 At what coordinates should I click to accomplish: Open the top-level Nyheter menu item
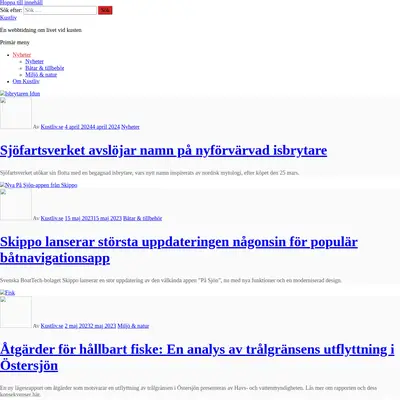point(22,55)
